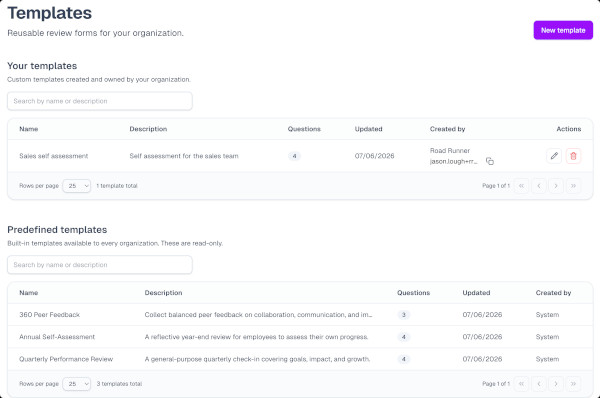Select question count badge for Annual Self-Assessment

403,337
